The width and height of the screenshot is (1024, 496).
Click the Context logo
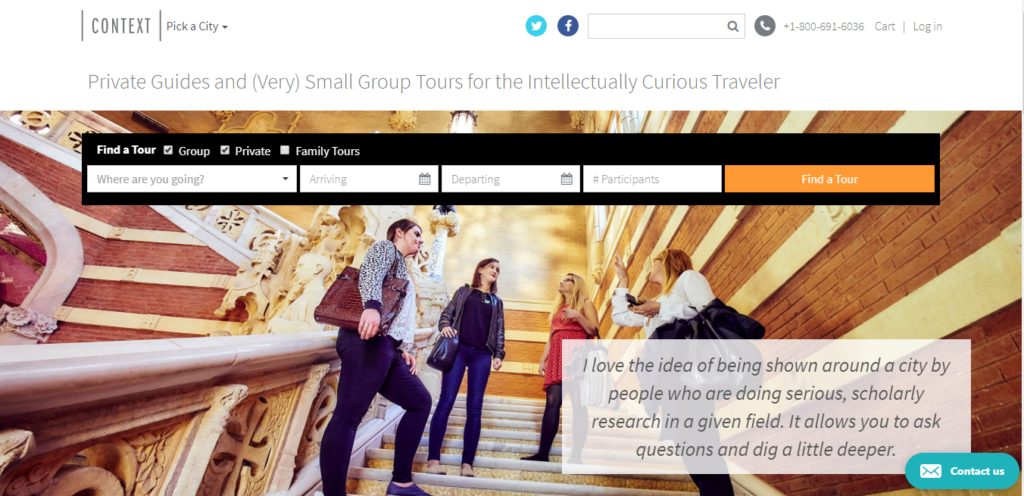pyautogui.click(x=121, y=26)
